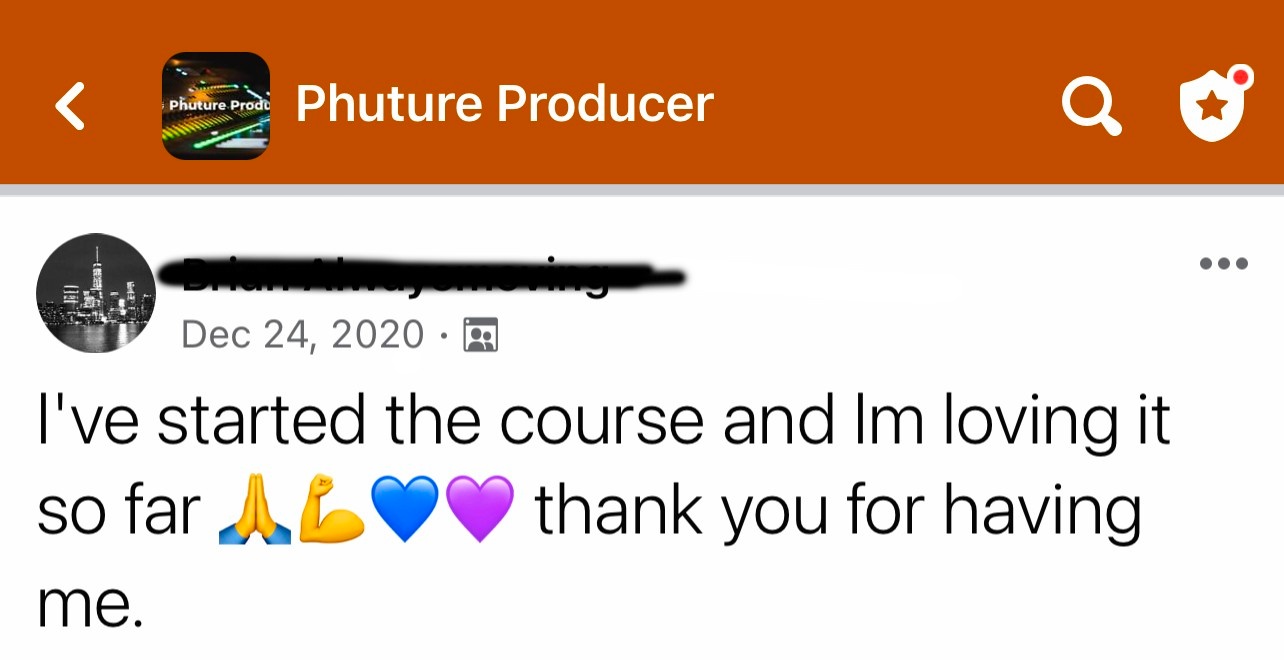Click the Dec 24, 2020 timestamp
1284x660 pixels.
coord(303,334)
